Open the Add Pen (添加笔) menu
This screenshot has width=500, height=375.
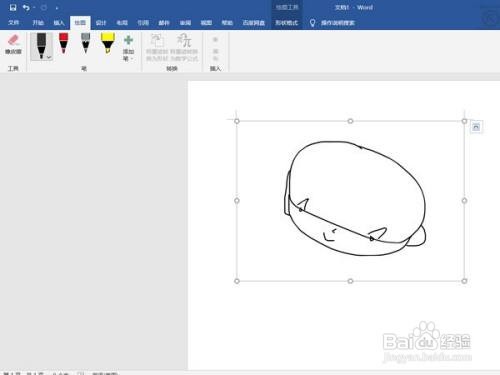click(128, 49)
